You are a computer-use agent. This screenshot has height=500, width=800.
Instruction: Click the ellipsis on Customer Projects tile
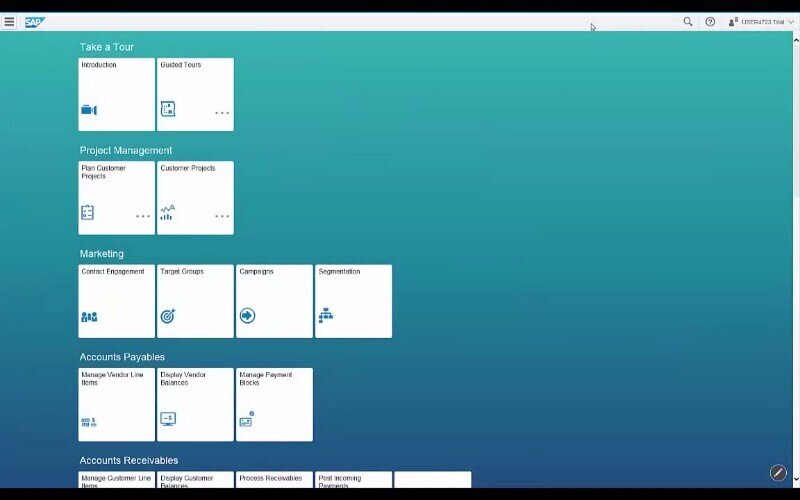point(222,216)
